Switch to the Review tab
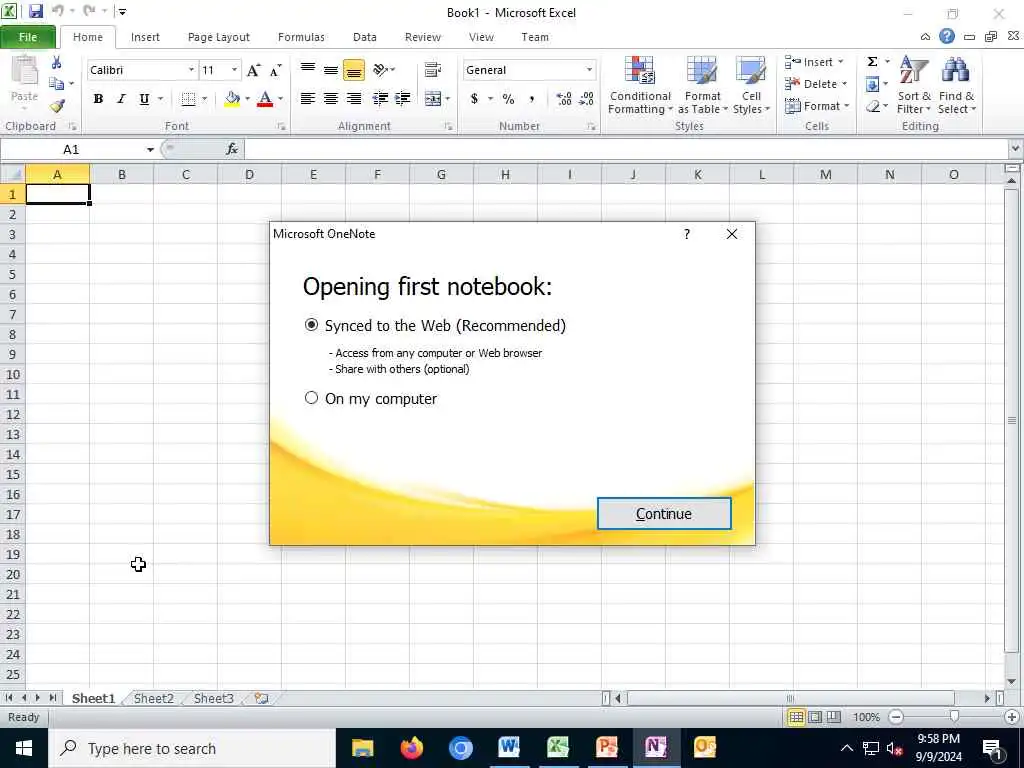The height and width of the screenshot is (768, 1024). pyautogui.click(x=423, y=37)
